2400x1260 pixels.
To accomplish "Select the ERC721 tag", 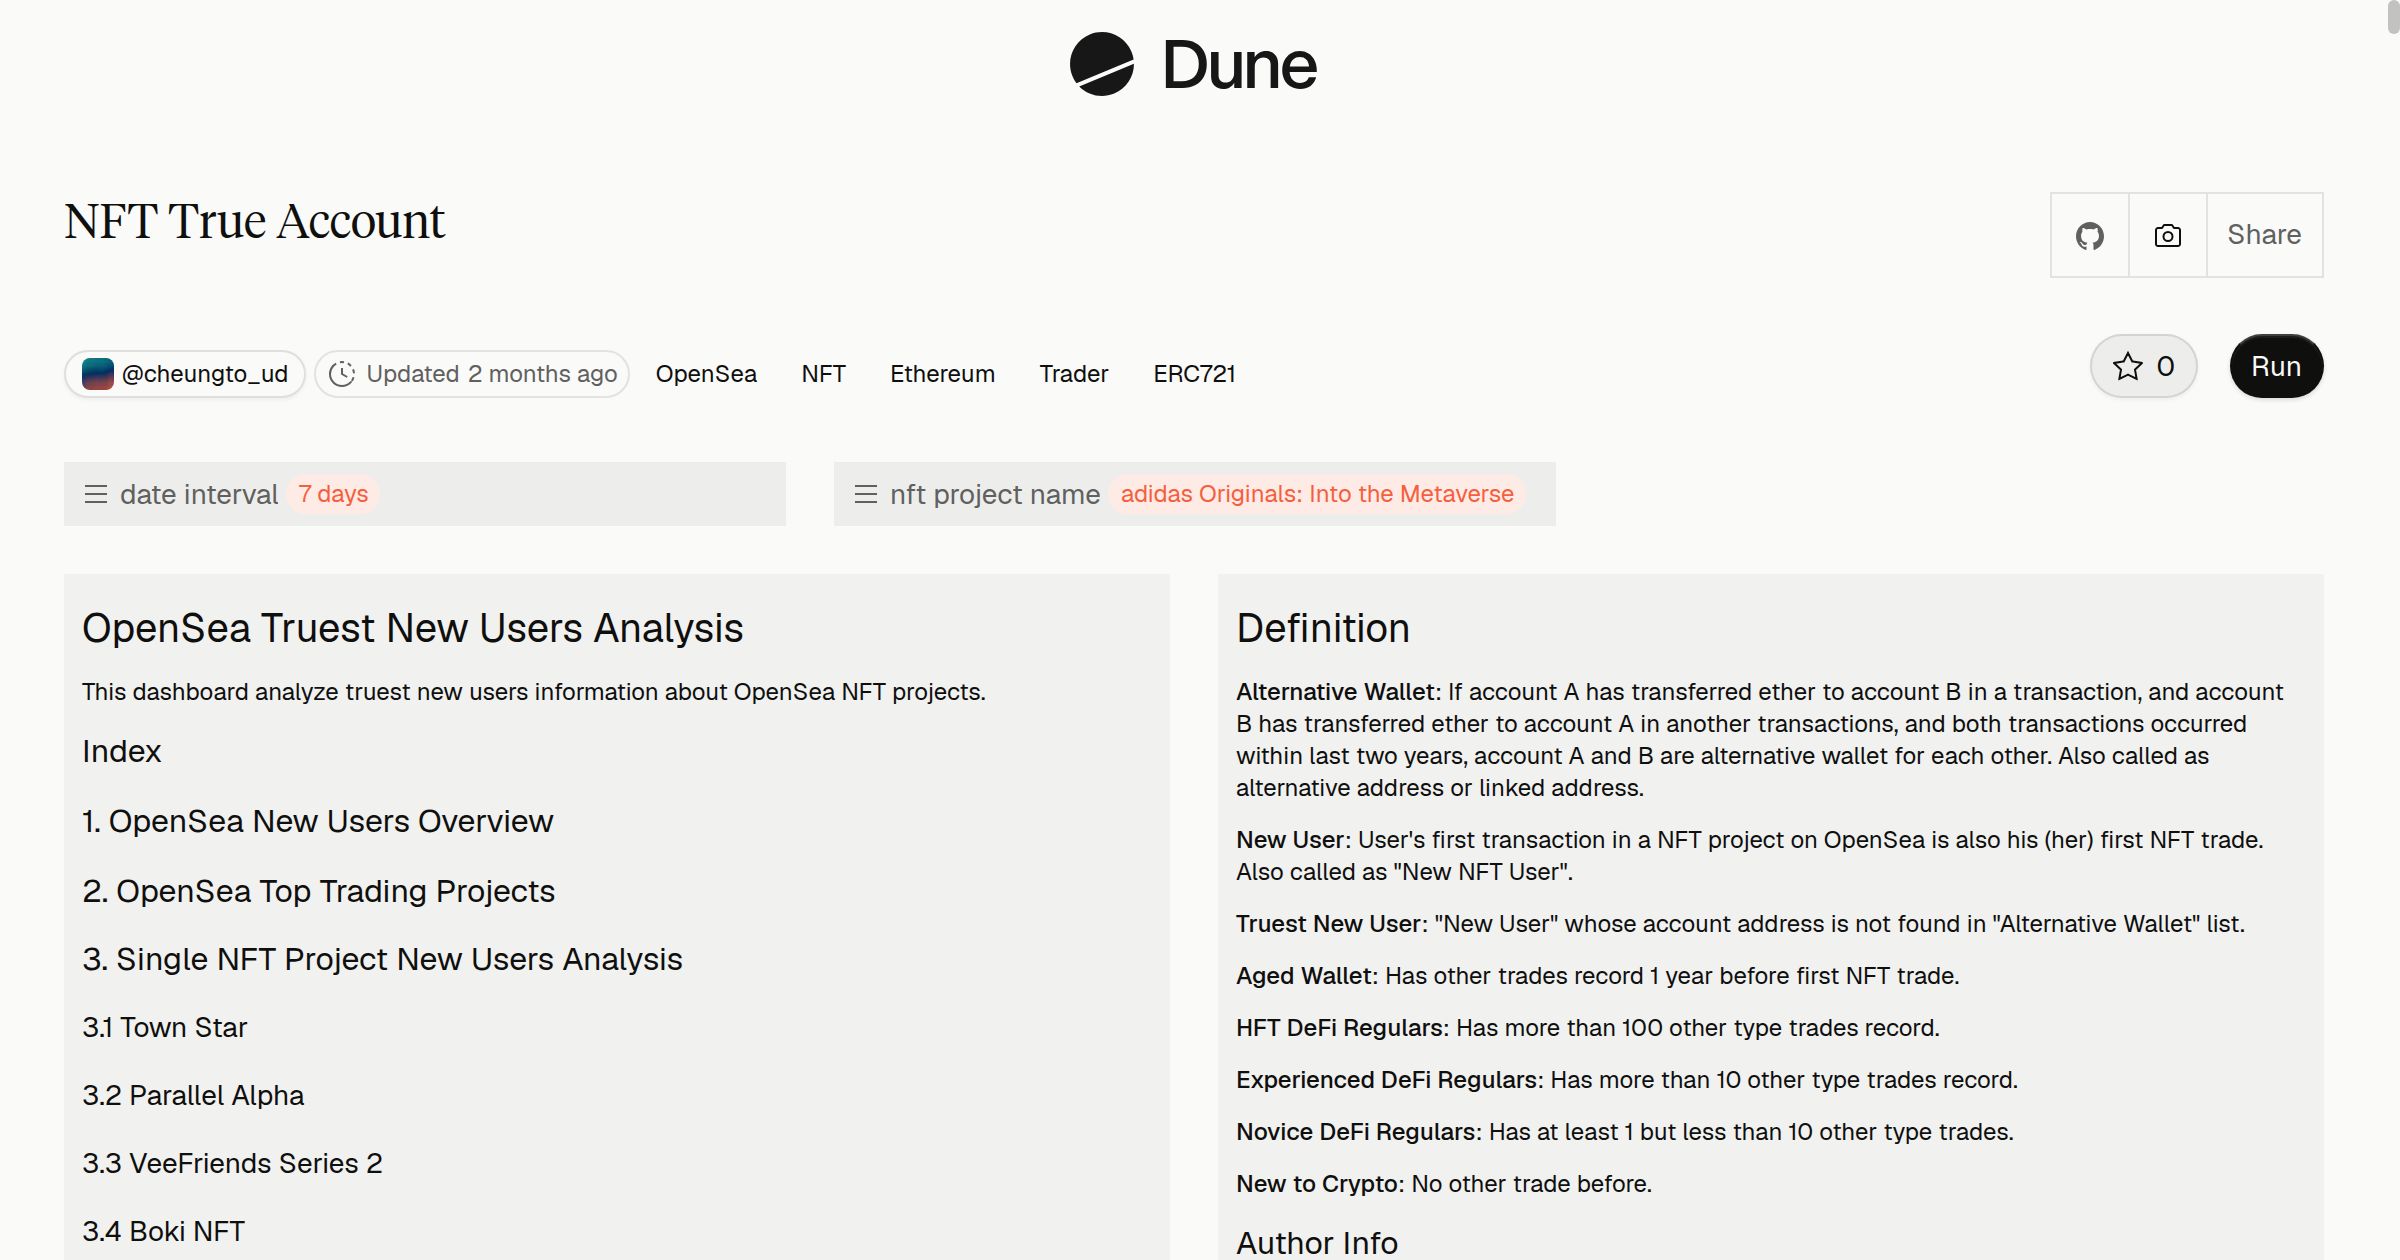I will pos(1194,374).
